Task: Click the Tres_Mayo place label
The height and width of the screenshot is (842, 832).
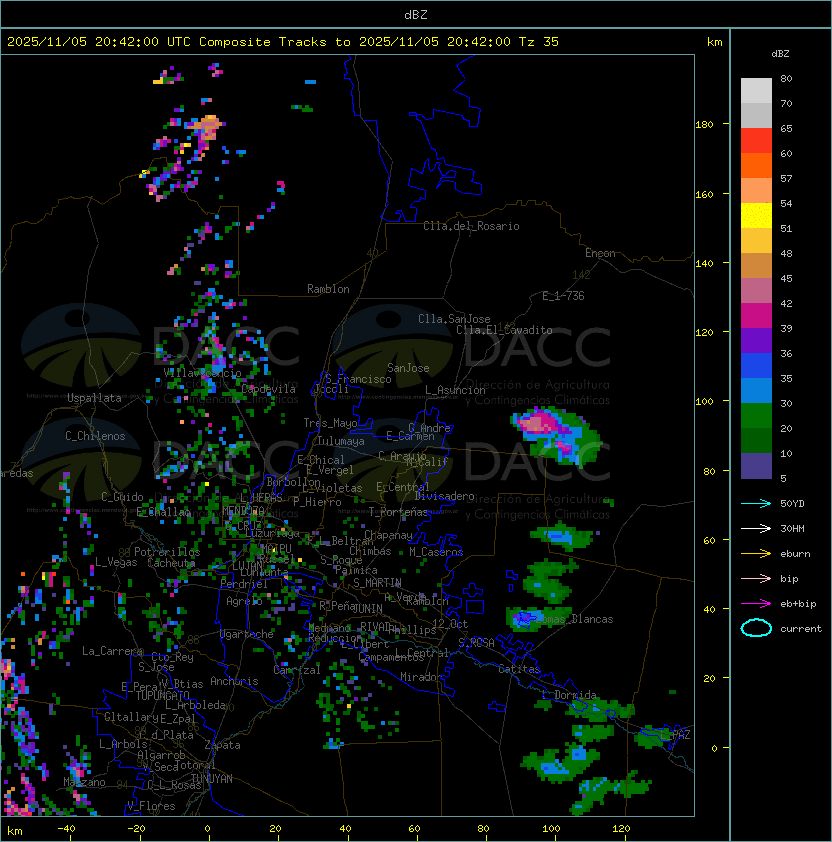Action: [x=330, y=423]
